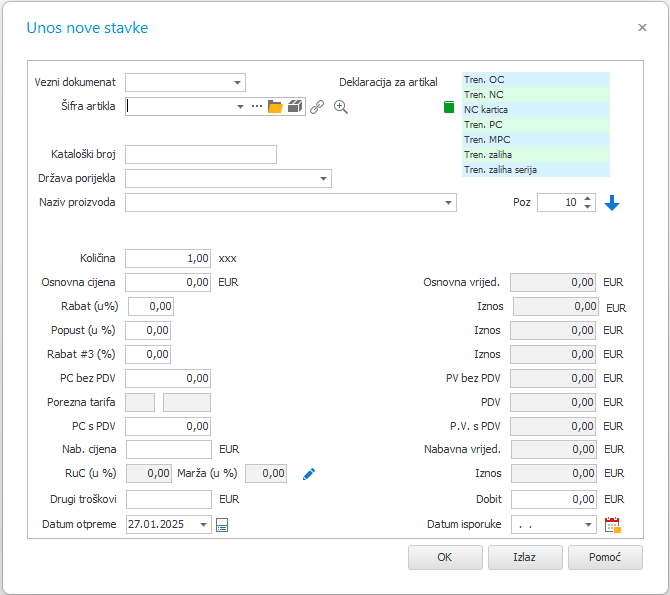Select Tren. MPC in the list
The height and width of the screenshot is (595, 670).
pyautogui.click(x=535, y=140)
